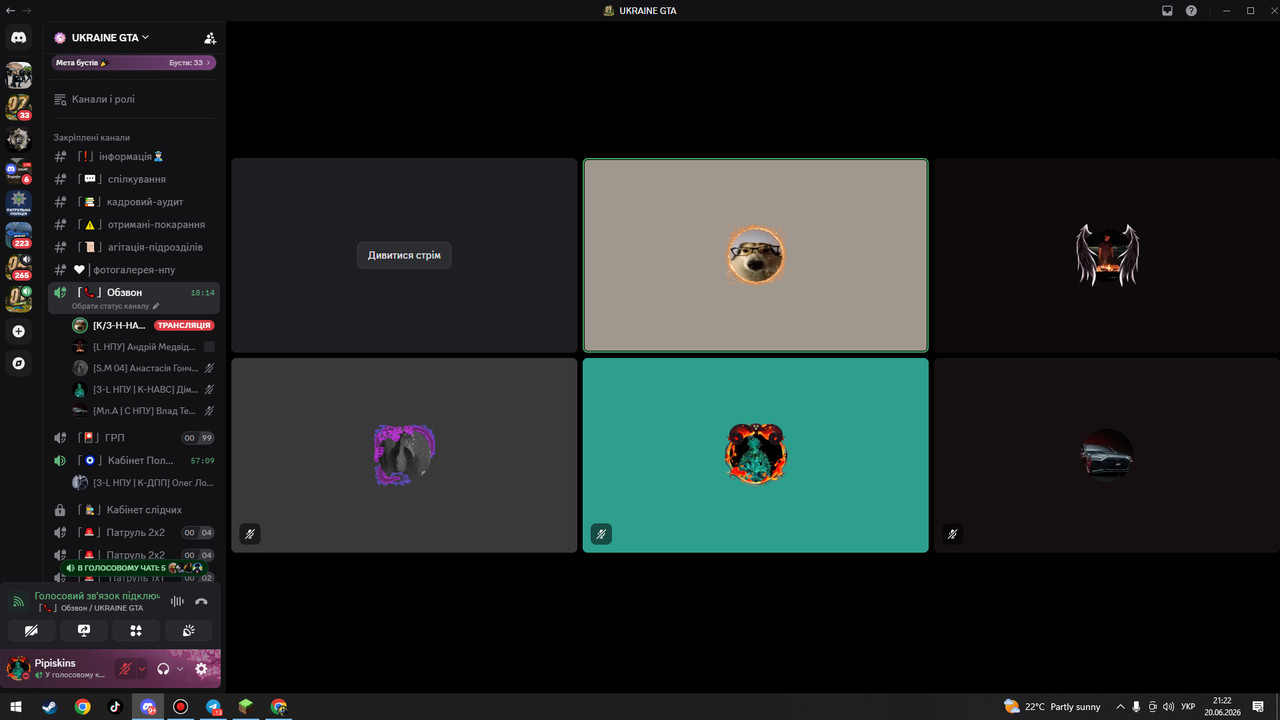Open кадровий-аудит text channel
The image size is (1280, 720).
coord(132,202)
